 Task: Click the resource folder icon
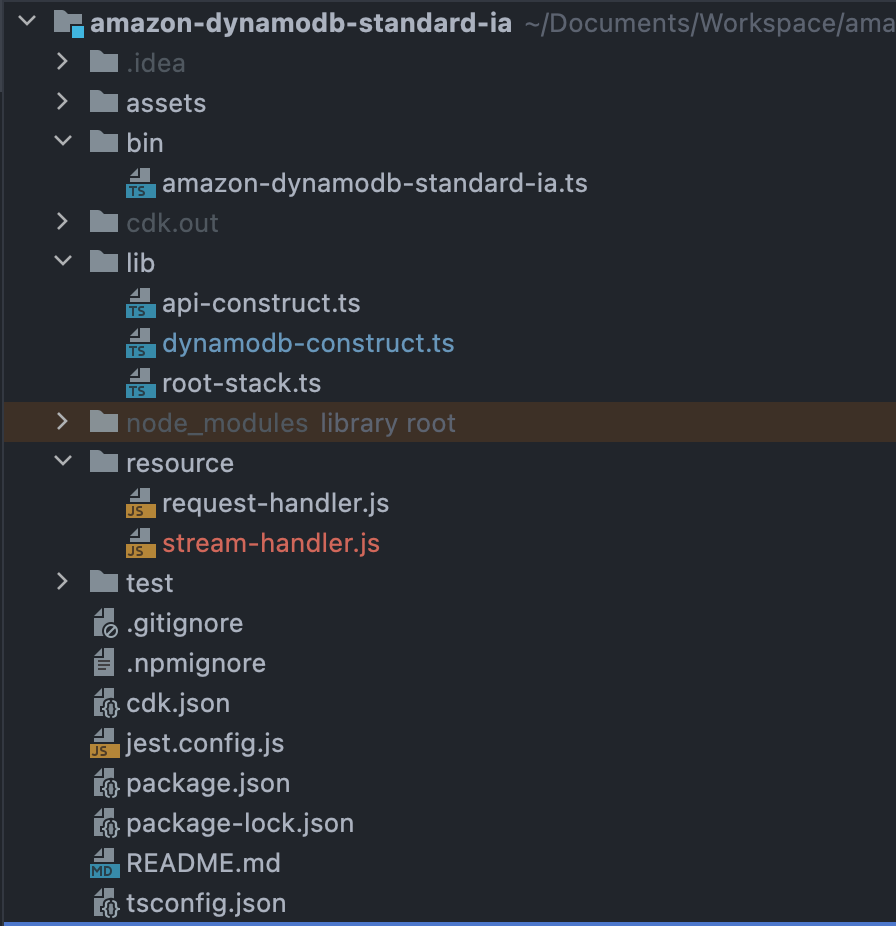pyautogui.click(x=104, y=462)
